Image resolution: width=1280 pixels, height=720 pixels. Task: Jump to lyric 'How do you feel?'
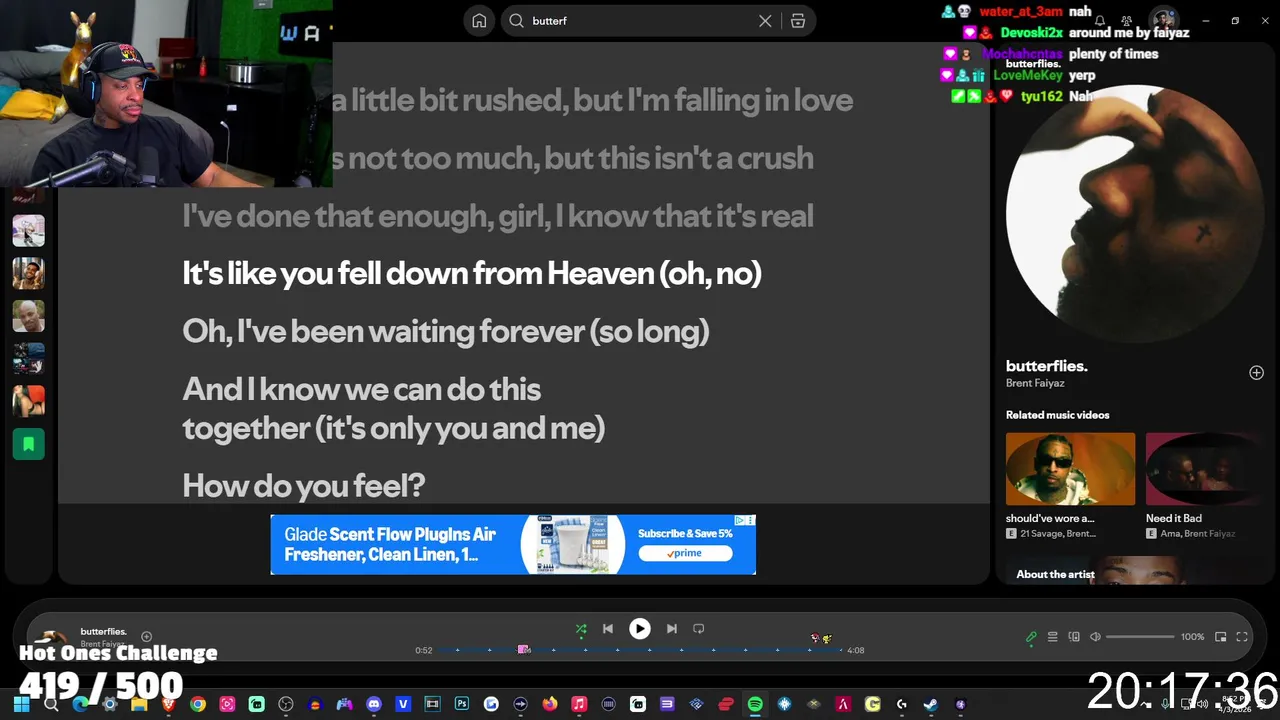304,486
